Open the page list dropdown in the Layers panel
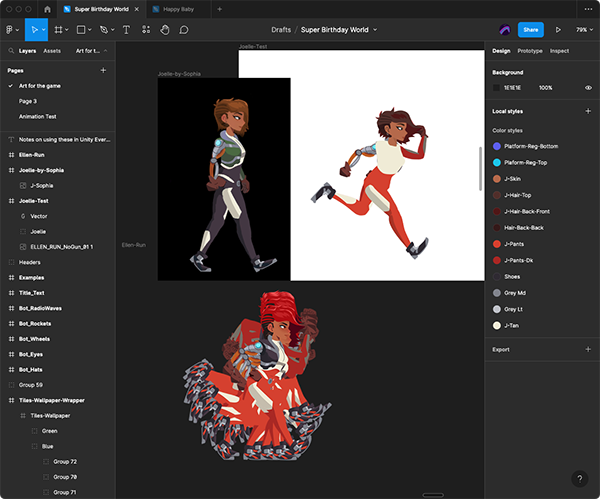This screenshot has height=499, width=600. tap(96, 50)
